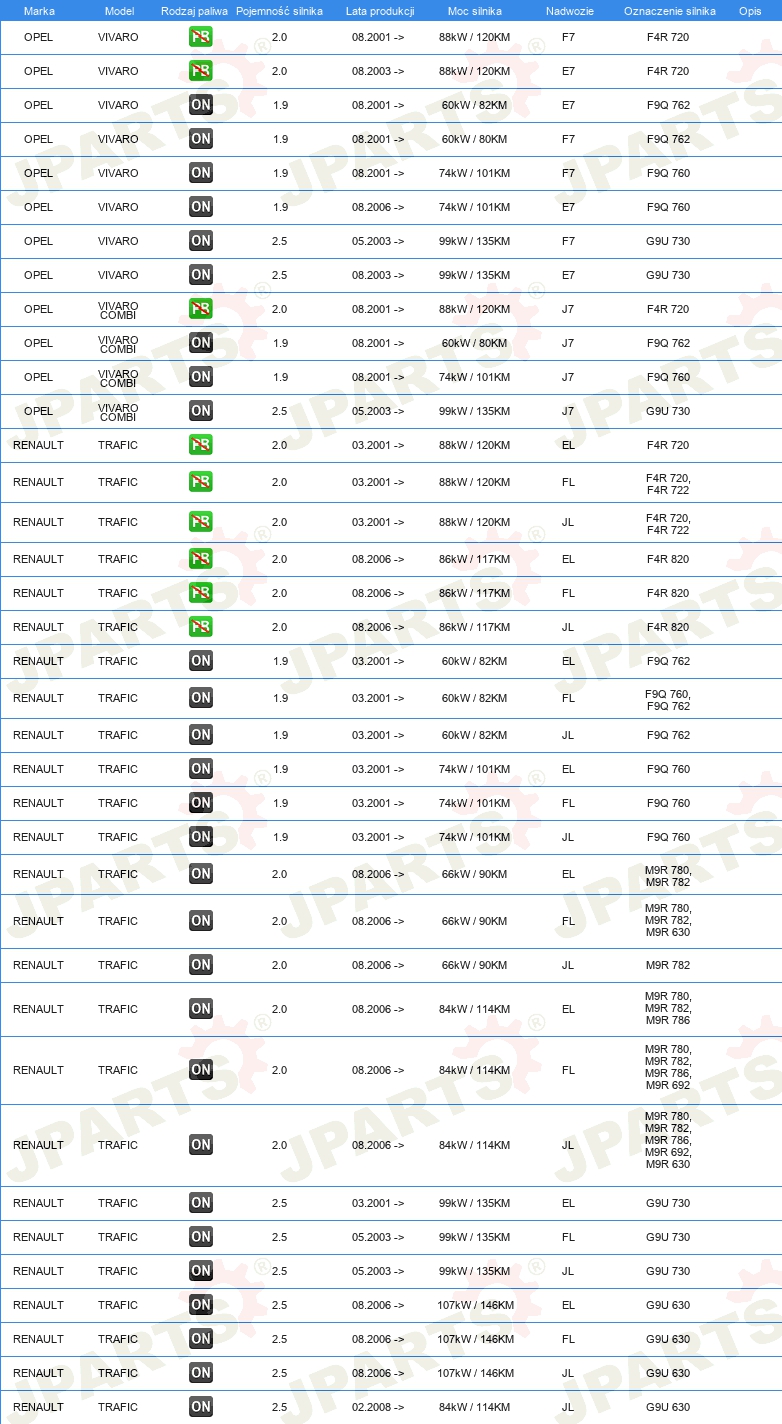This screenshot has width=782, height=1424.
Task: Click ON icon in Vivaro 2.5 E7 row
Action: [201, 275]
